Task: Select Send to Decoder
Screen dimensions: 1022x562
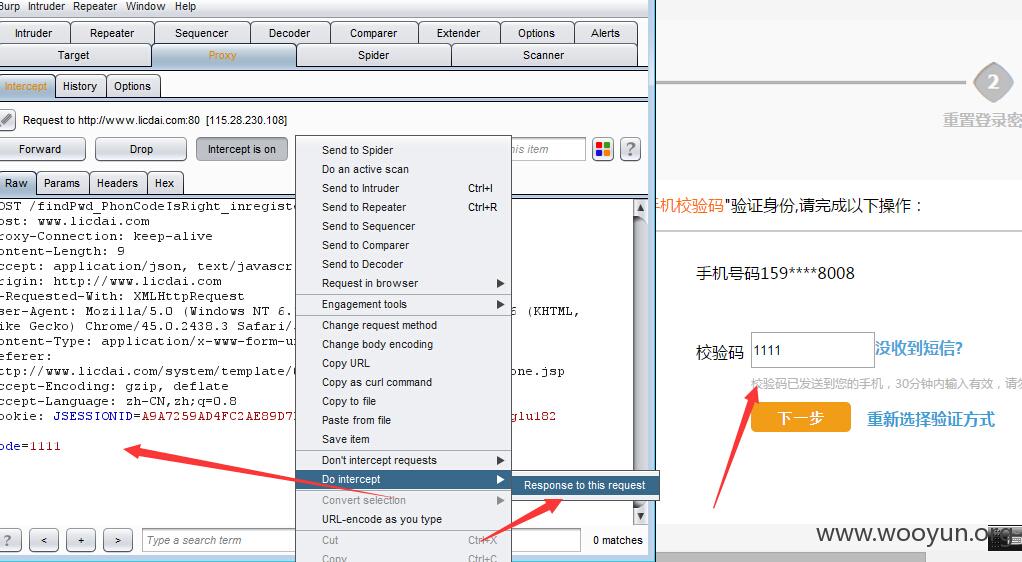Action: (403, 264)
